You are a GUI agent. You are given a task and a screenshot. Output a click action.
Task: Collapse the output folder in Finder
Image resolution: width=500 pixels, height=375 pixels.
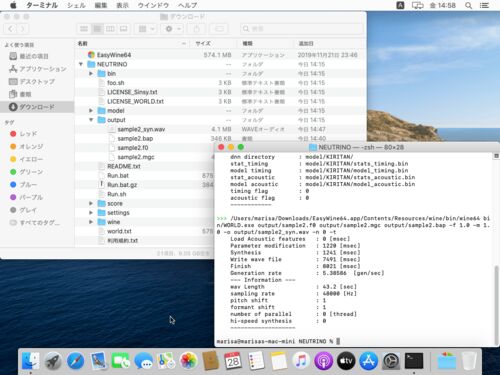click(91, 120)
